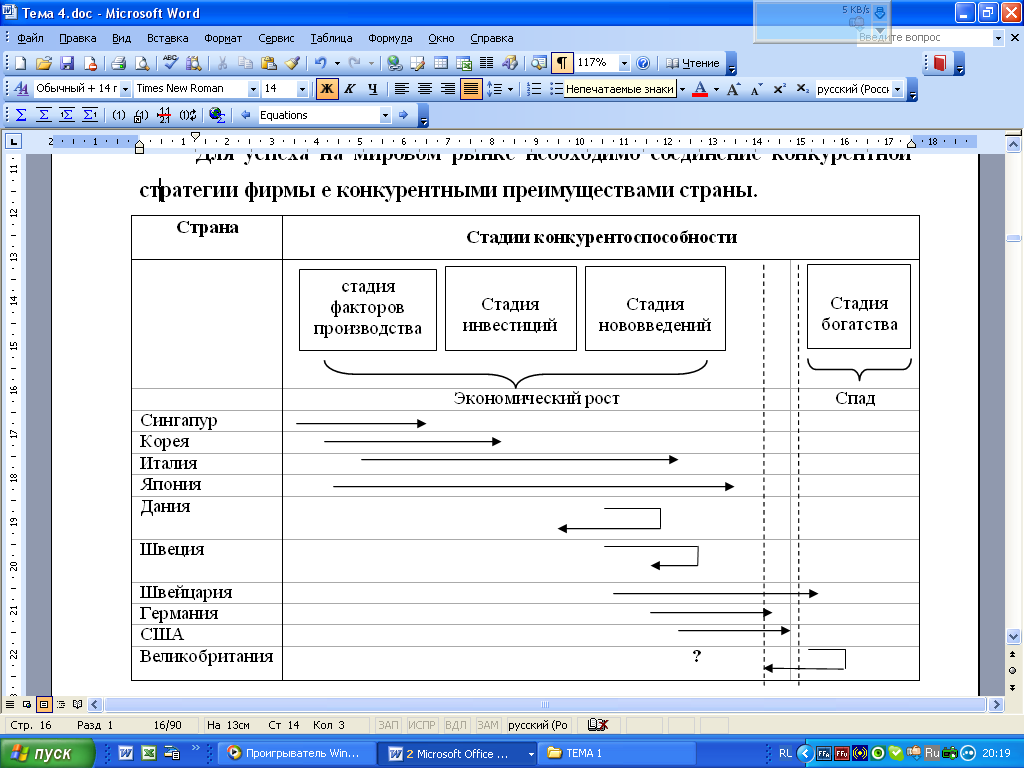The image size is (1024, 768).
Task: Create a new blank document
Action: [20, 63]
